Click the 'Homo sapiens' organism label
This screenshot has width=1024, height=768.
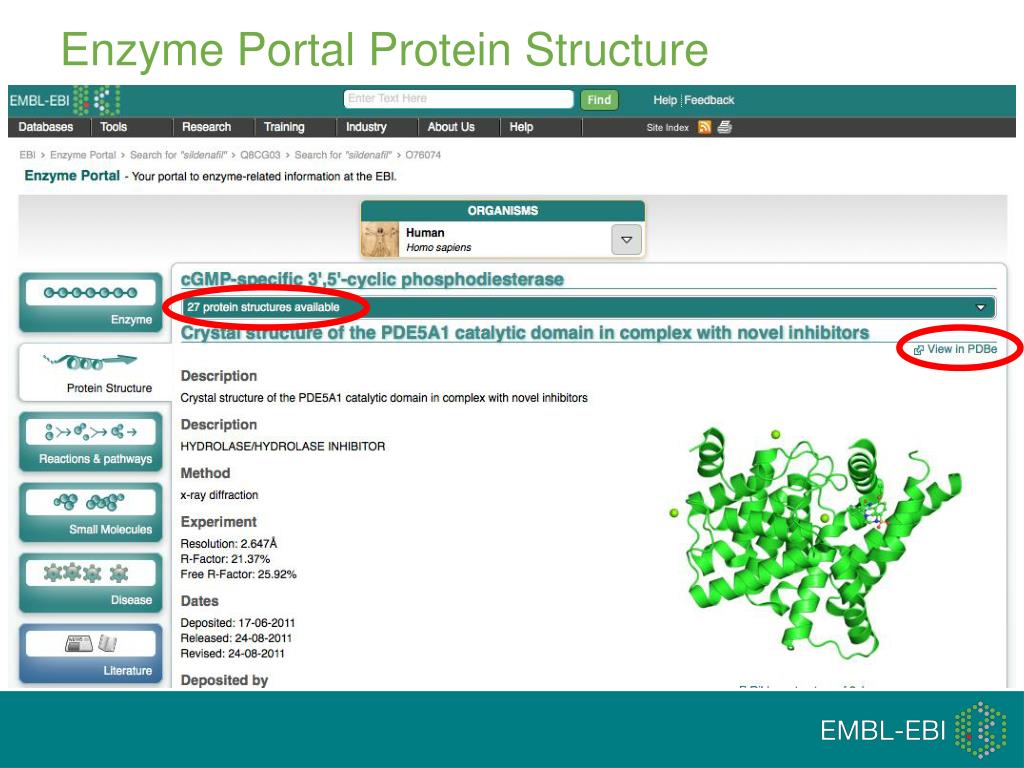438,248
